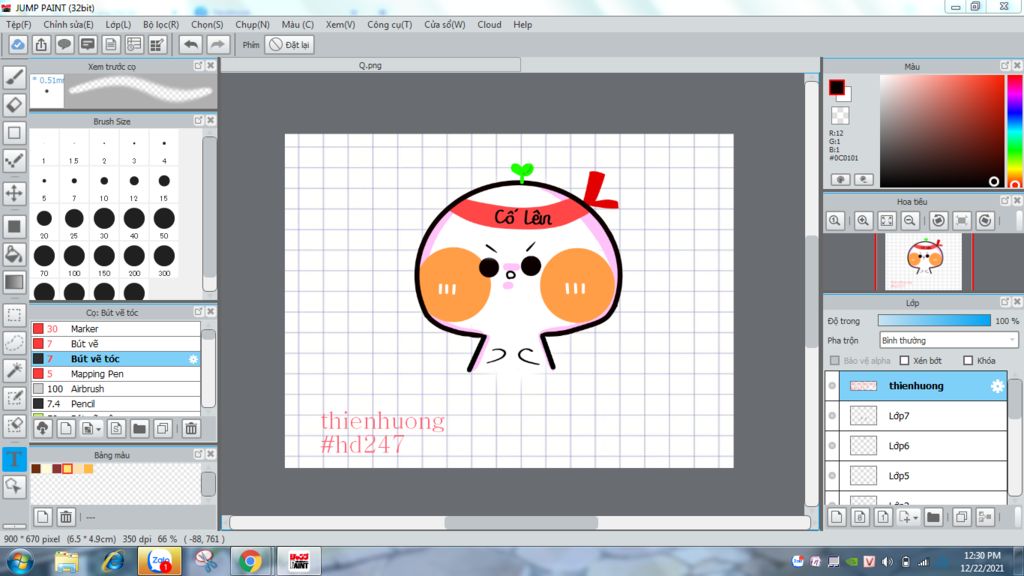Image resolution: width=1024 pixels, height=576 pixels.
Task: Open the add-brush dropdown arrow
Action: [x=99, y=429]
